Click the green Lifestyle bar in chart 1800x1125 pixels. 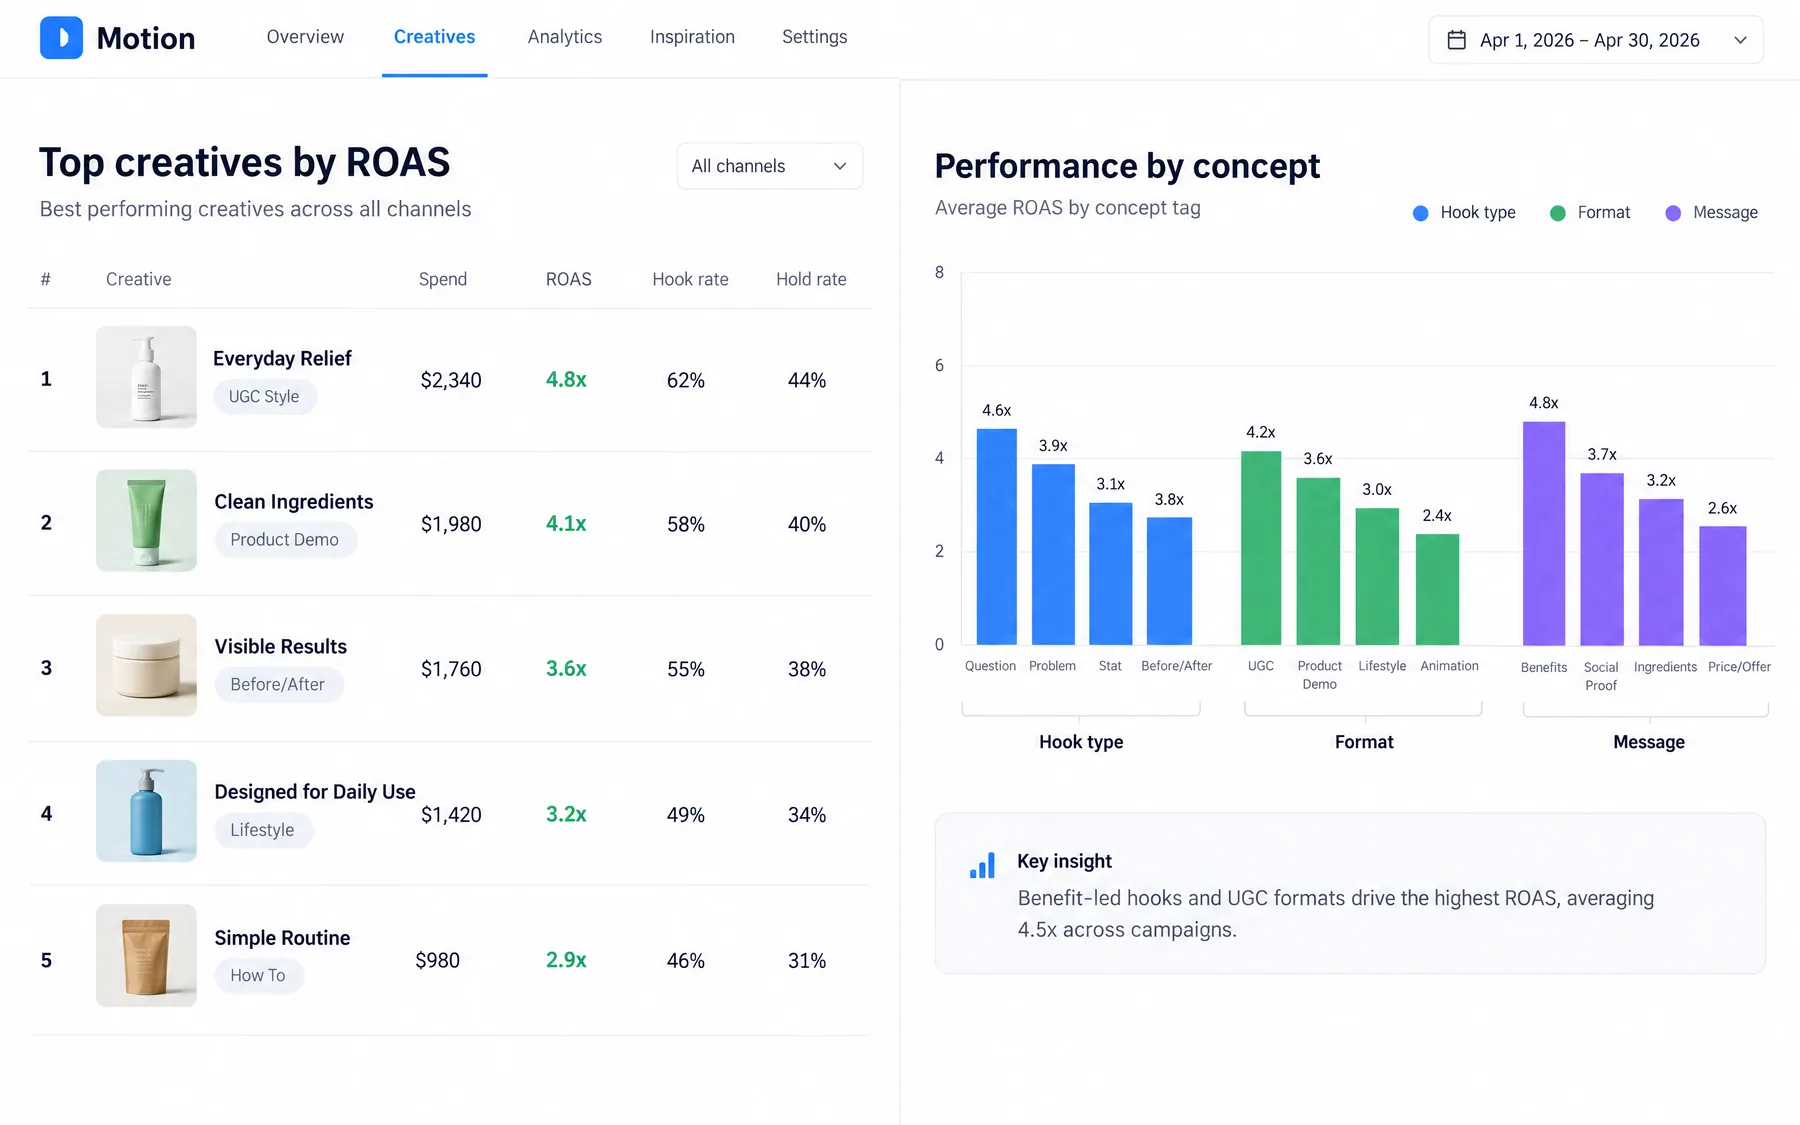pyautogui.click(x=1377, y=576)
